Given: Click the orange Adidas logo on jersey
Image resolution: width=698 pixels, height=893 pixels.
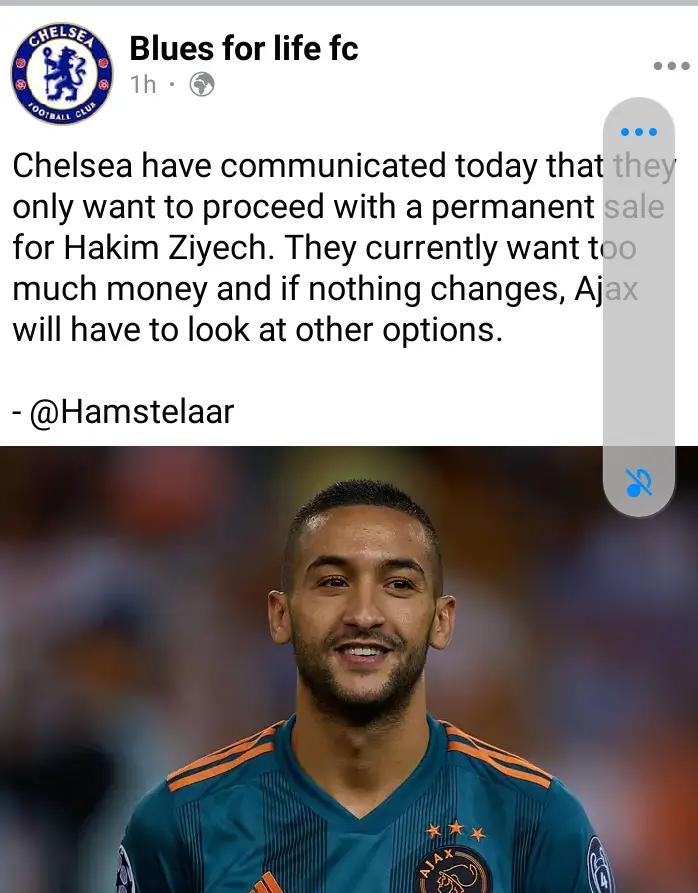Looking at the screenshot, I should click(266, 884).
